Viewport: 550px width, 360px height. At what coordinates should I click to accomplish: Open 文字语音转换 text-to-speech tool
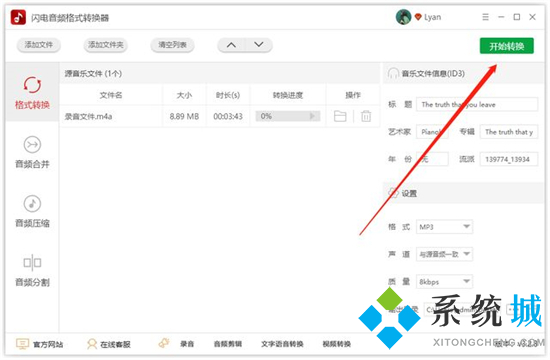tap(282, 344)
